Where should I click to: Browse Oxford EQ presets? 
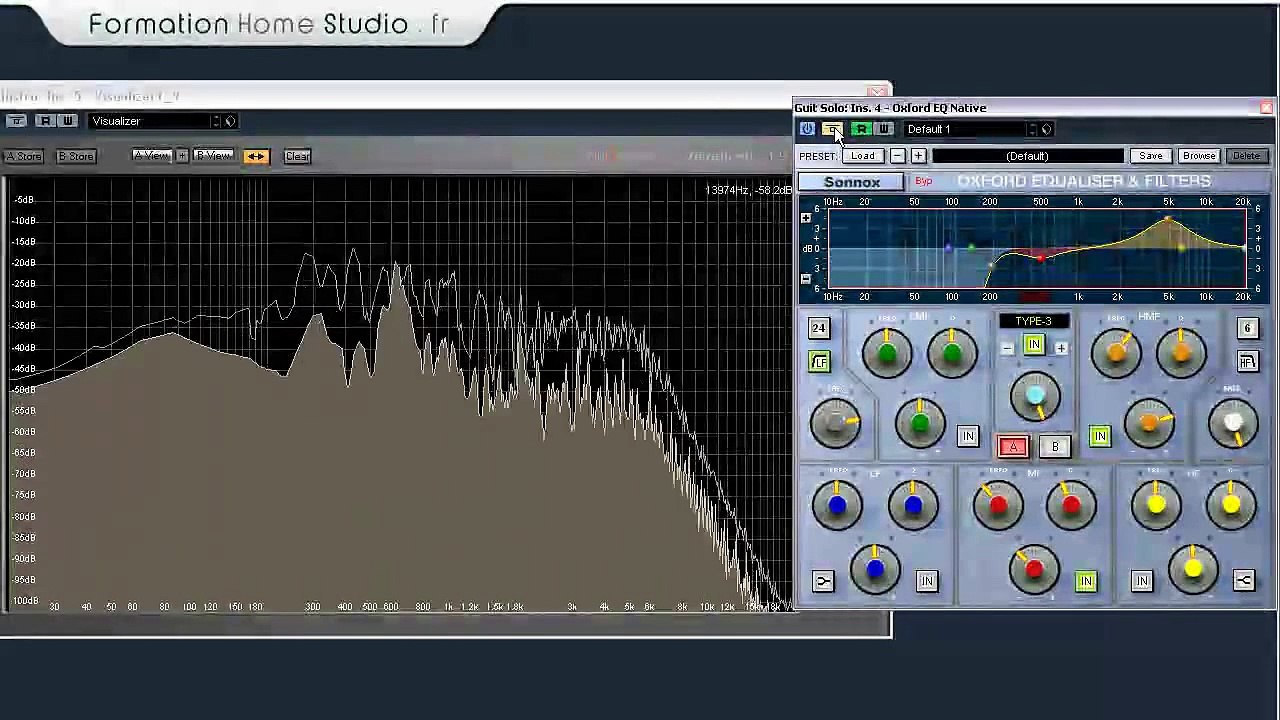pyautogui.click(x=1198, y=156)
